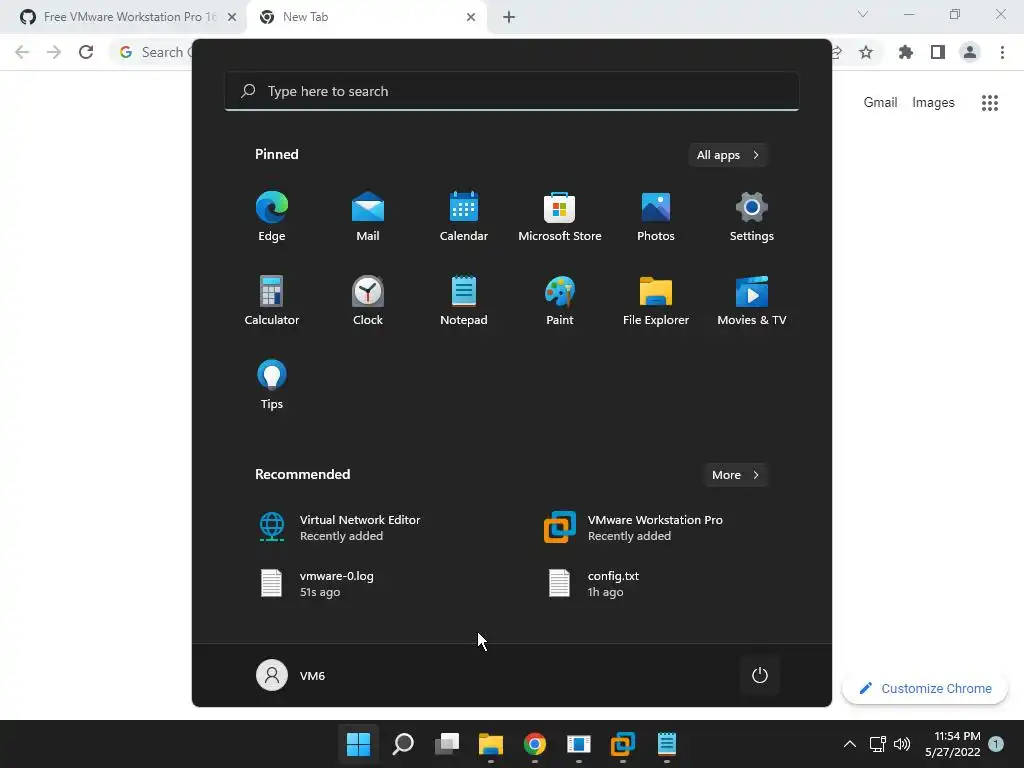Open Microsoft Store from pinned apps
The image size is (1024, 768).
pos(560,216)
